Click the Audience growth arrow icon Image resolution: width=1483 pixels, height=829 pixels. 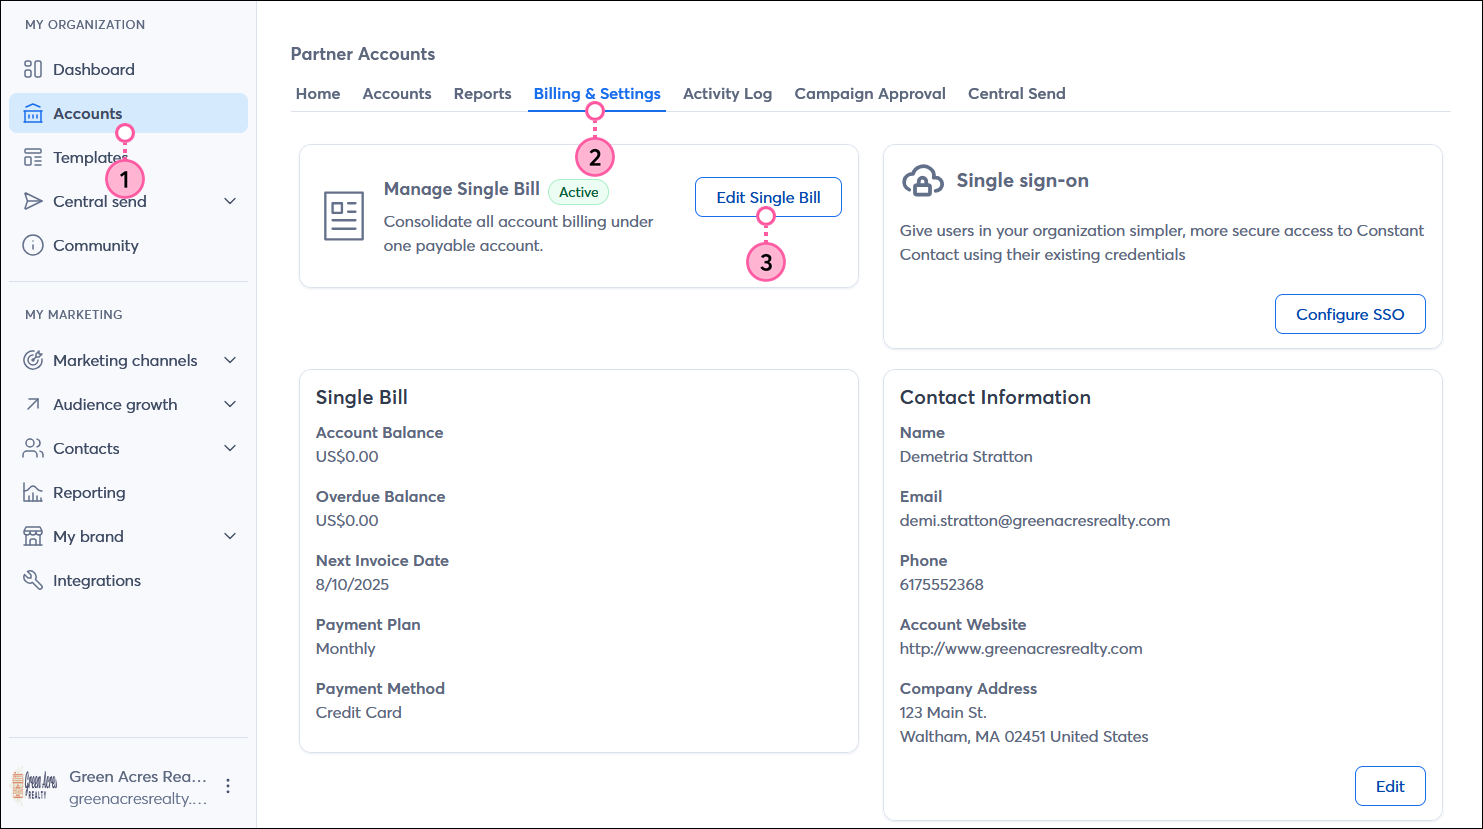33,404
